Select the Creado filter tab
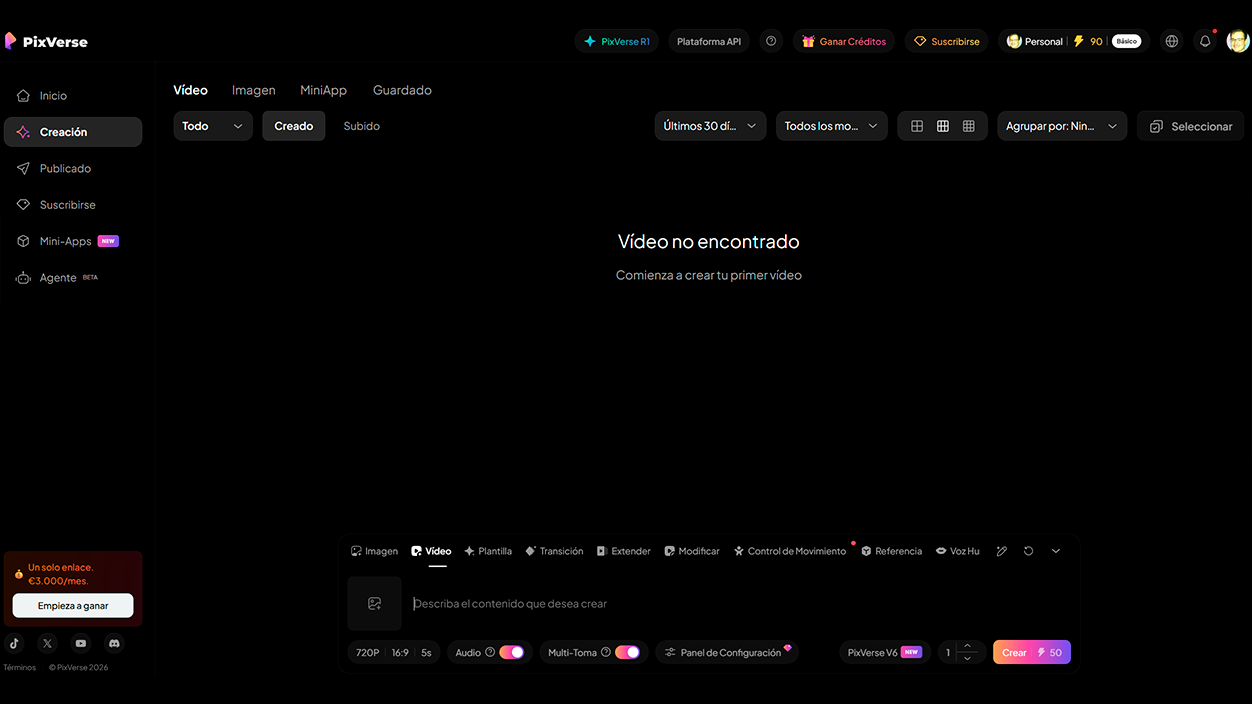The width and height of the screenshot is (1252, 704). click(294, 126)
